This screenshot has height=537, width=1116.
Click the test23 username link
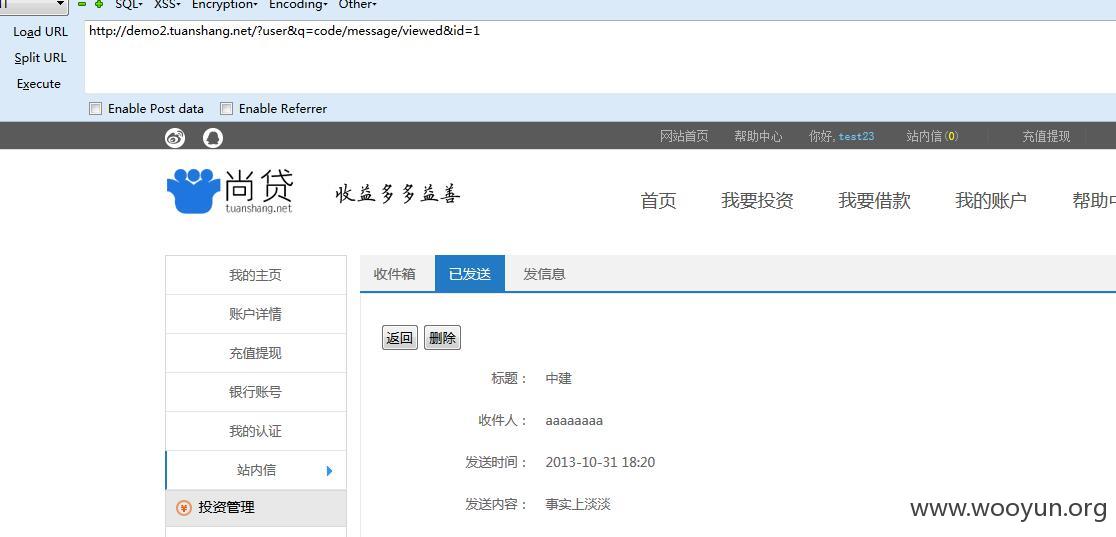coord(856,136)
